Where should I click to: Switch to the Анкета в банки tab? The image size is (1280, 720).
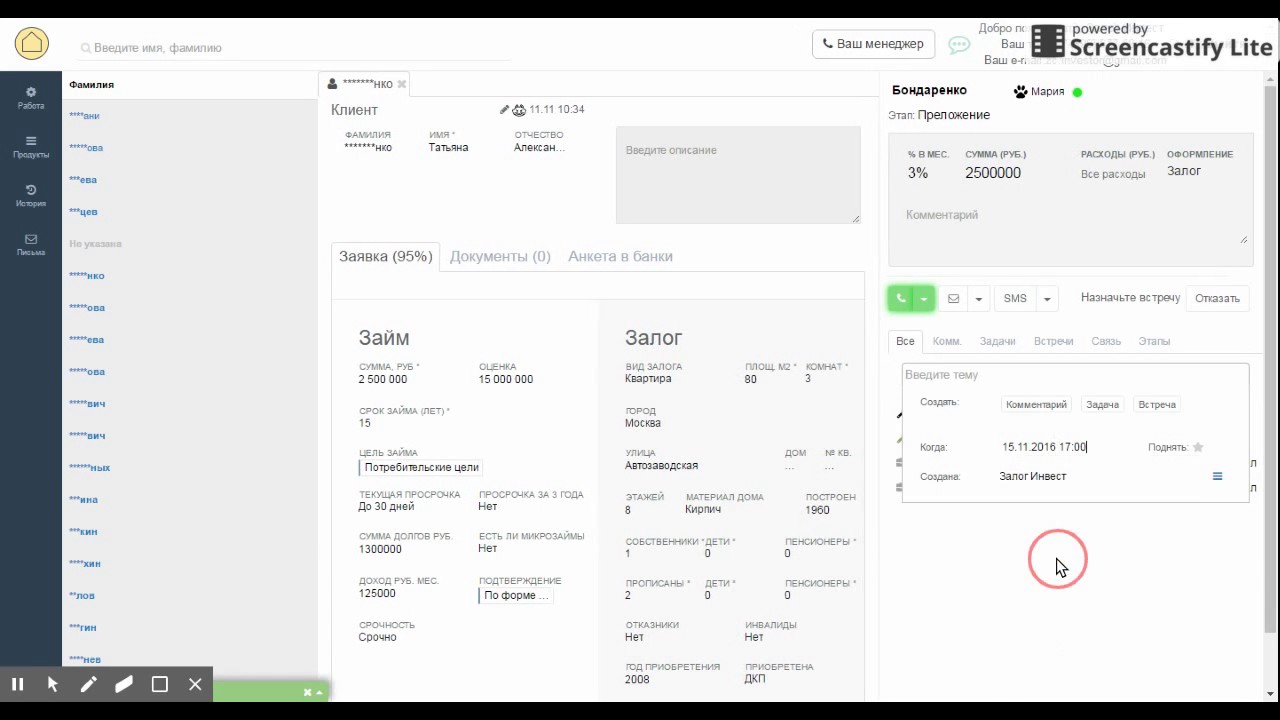[x=620, y=256]
